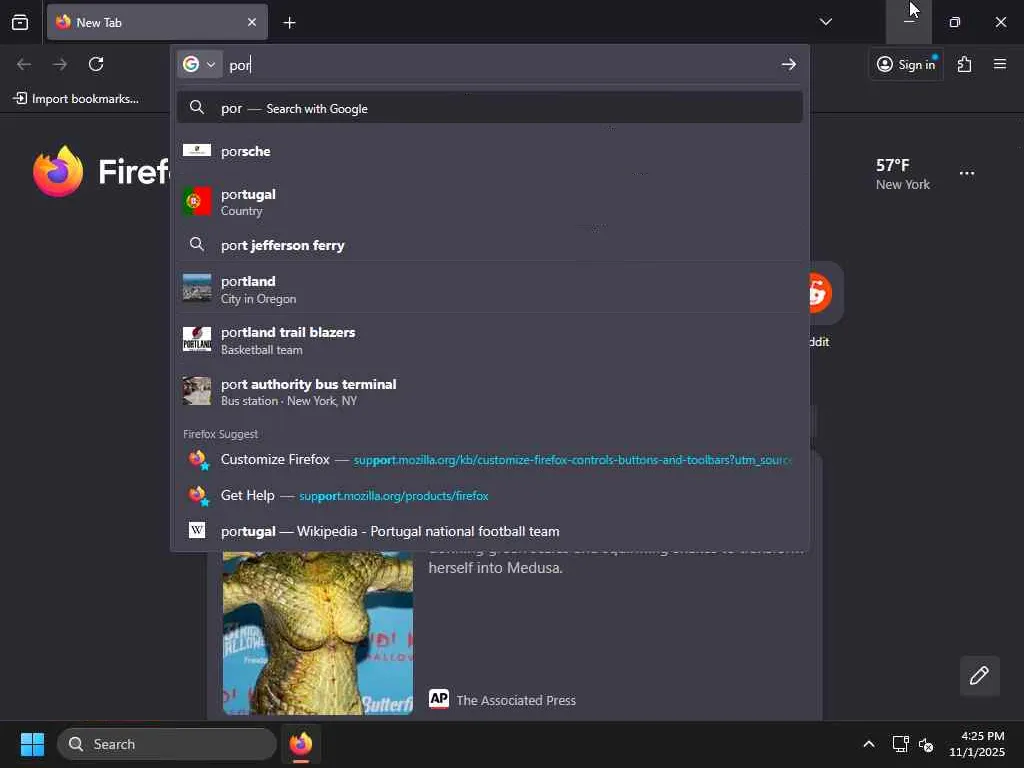1024x768 pixels.
Task: Open the Get Help support link
Action: (x=490, y=496)
